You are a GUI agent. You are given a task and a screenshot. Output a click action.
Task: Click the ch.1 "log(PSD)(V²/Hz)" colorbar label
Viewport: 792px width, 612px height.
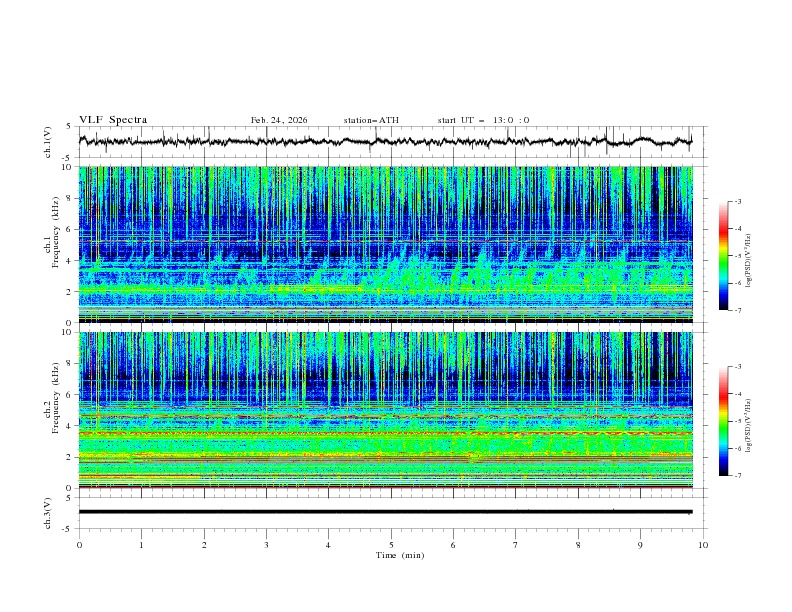coord(748,261)
